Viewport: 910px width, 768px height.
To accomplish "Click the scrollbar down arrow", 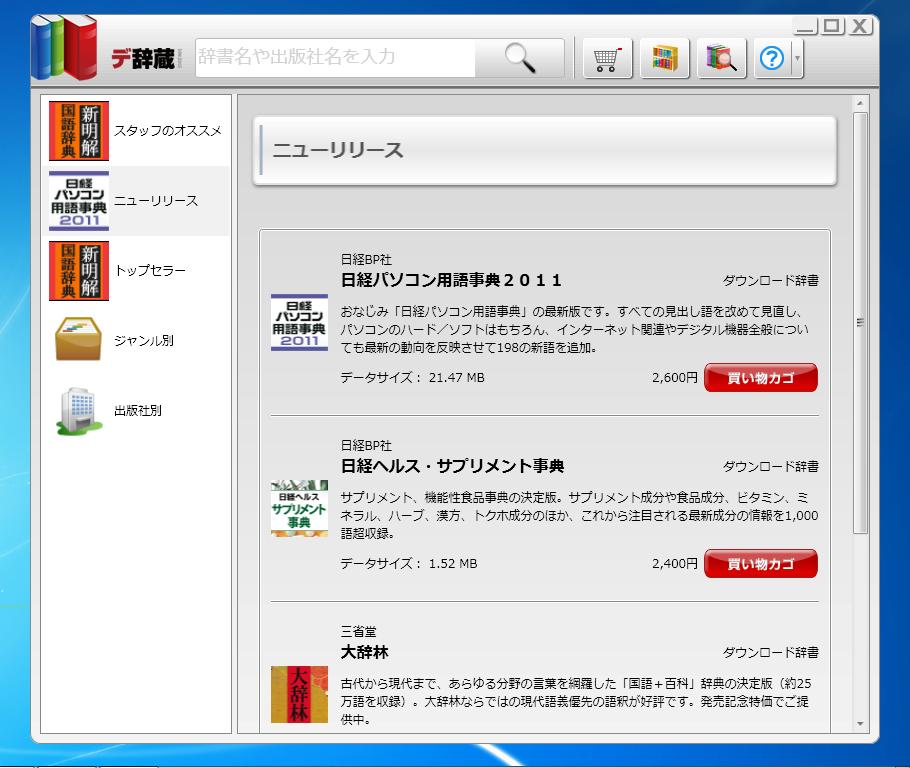I will pyautogui.click(x=860, y=724).
